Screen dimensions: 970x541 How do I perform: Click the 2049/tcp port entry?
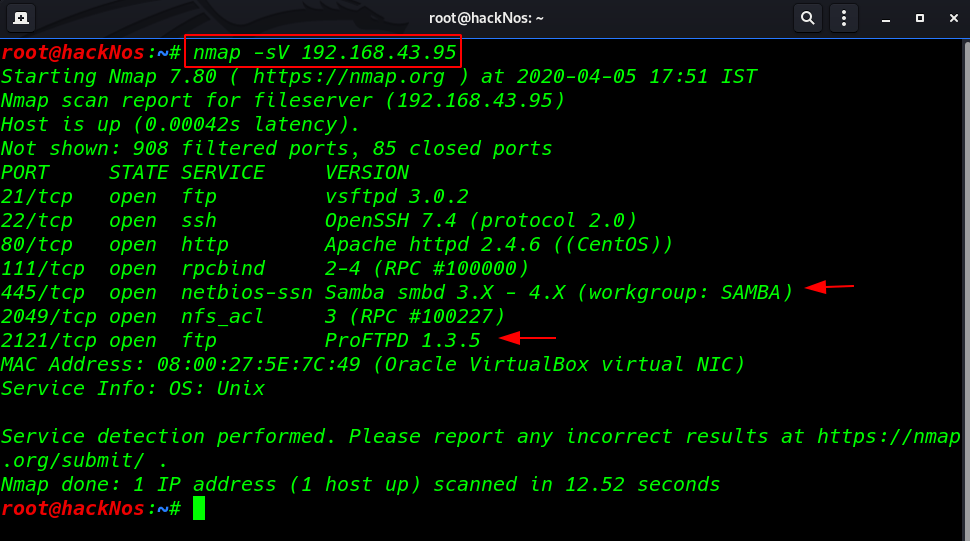[x=48, y=317]
